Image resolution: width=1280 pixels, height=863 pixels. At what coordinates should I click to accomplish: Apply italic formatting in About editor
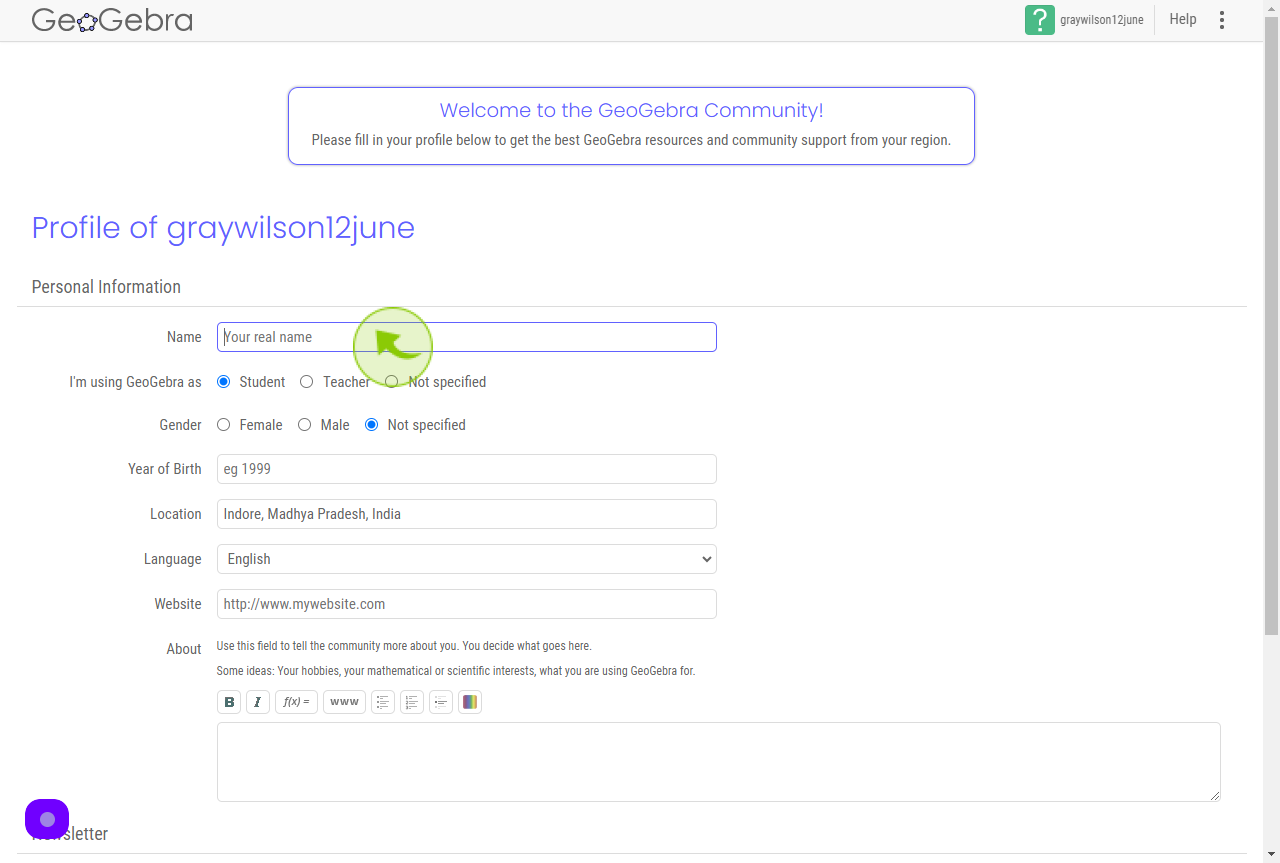coord(258,702)
